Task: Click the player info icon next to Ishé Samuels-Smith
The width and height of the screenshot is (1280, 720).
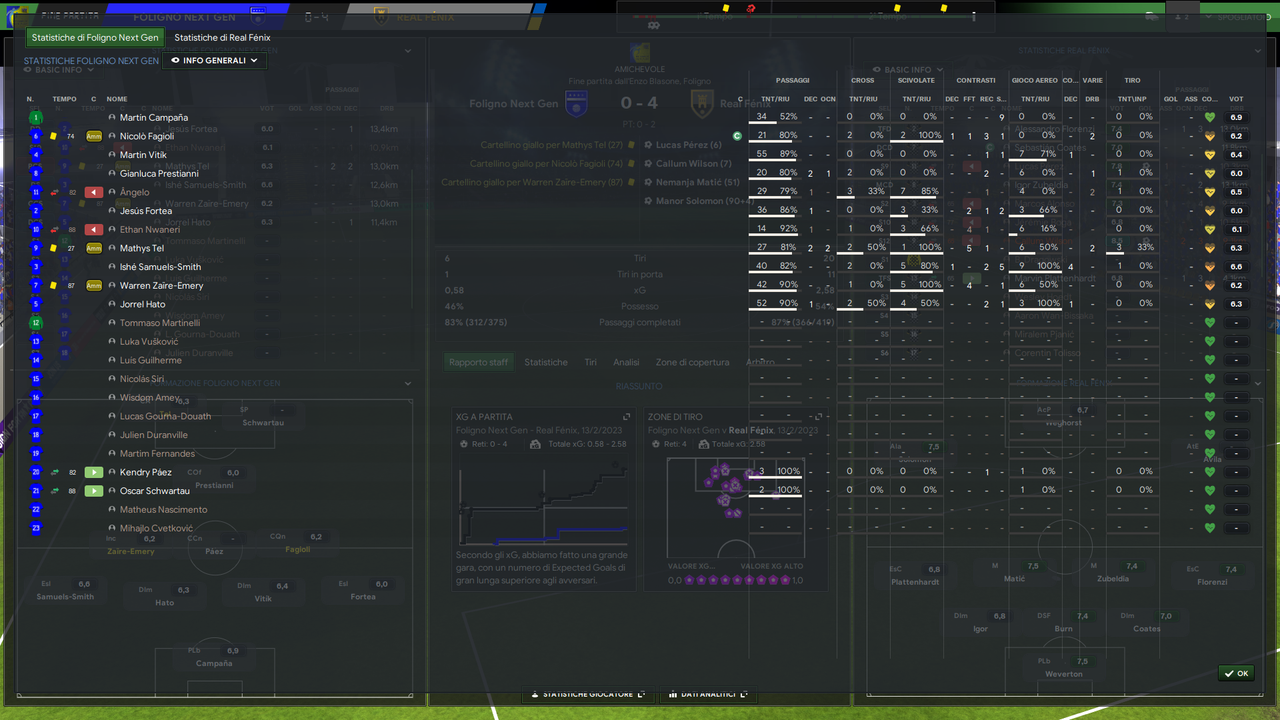Action: (x=113, y=267)
